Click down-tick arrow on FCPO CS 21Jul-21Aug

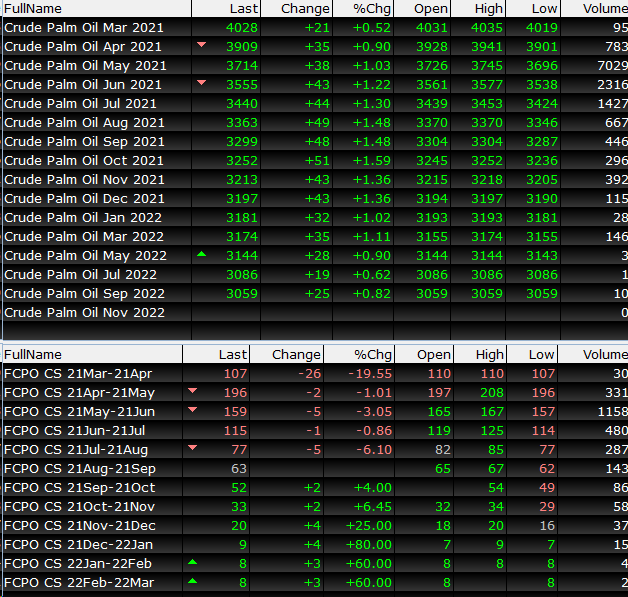(193, 448)
